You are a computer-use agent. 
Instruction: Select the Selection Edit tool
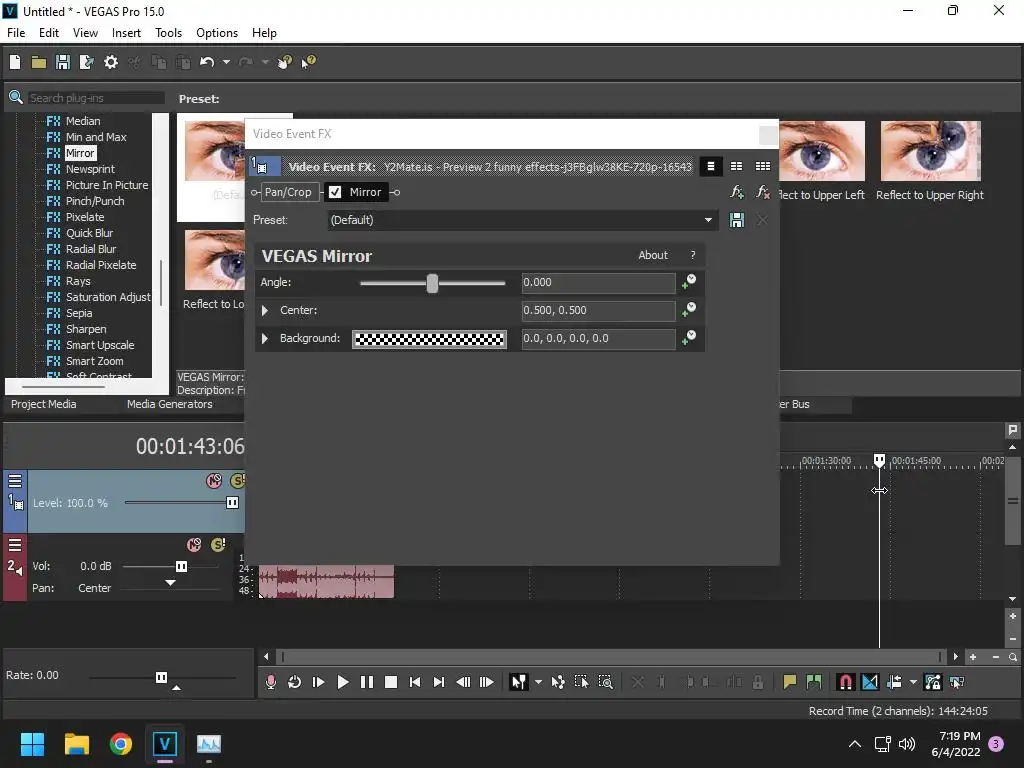click(581, 682)
